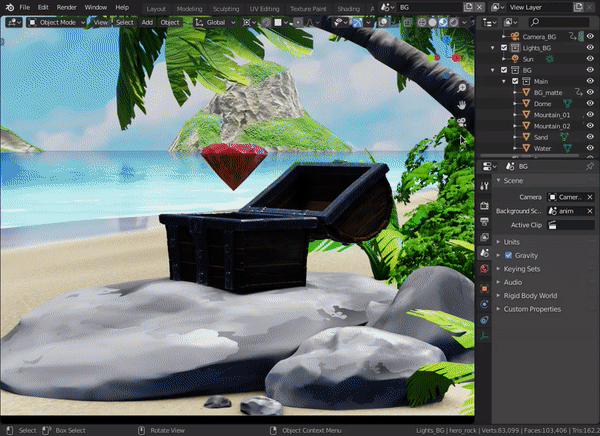The height and width of the screenshot is (436, 600).
Task: Select wireframe viewport shading
Action: [422, 23]
